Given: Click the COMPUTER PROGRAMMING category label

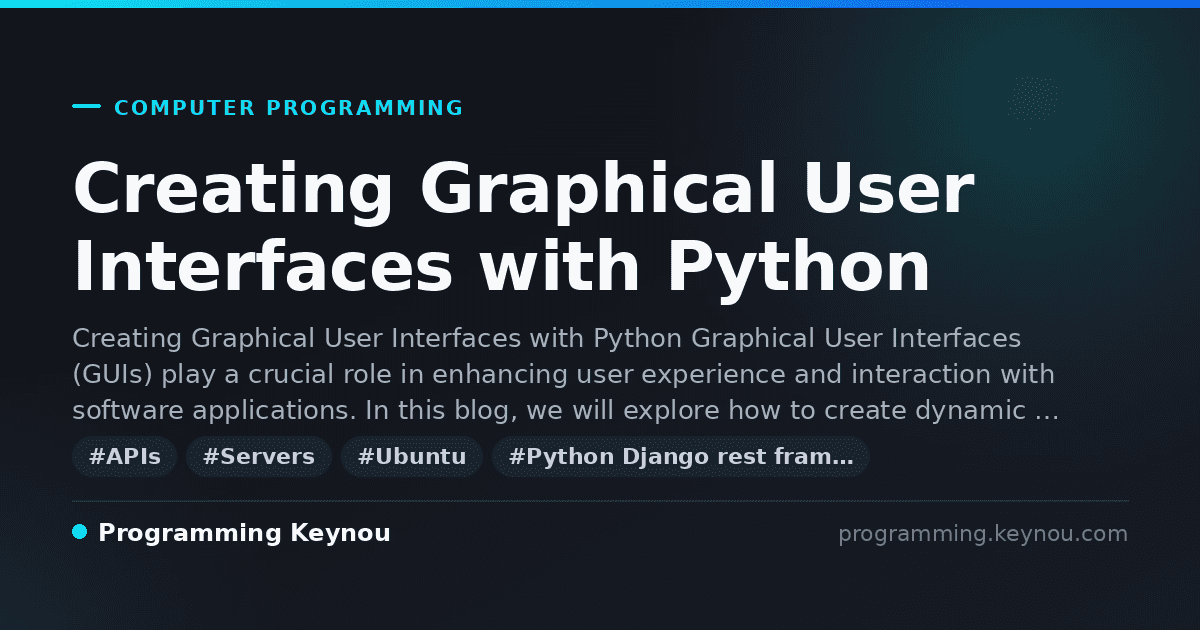Looking at the screenshot, I should 288,108.
